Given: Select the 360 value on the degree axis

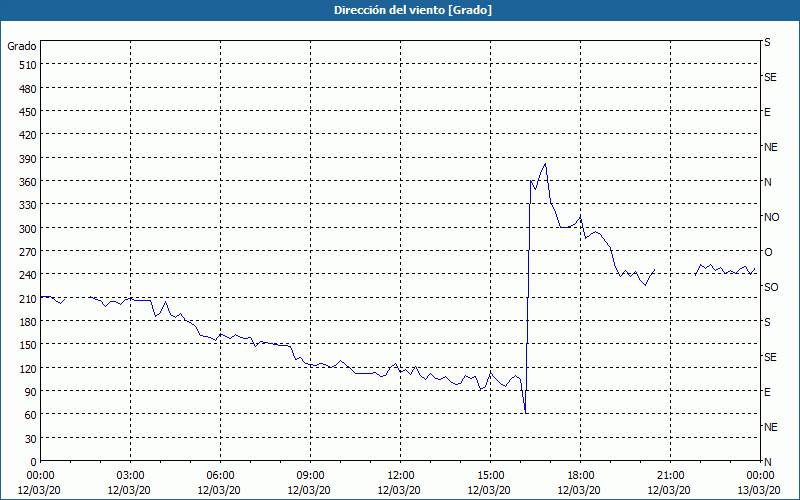Looking at the screenshot, I should [28, 182].
